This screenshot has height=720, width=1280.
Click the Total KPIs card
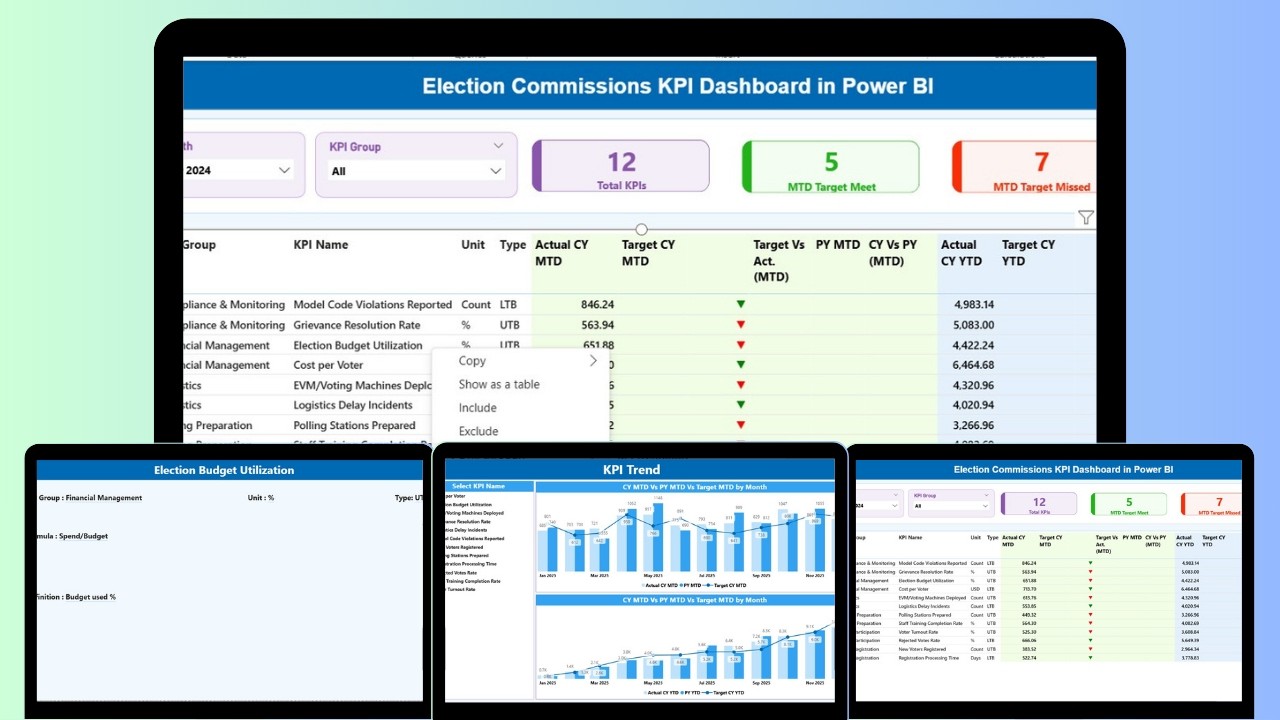[x=621, y=166]
